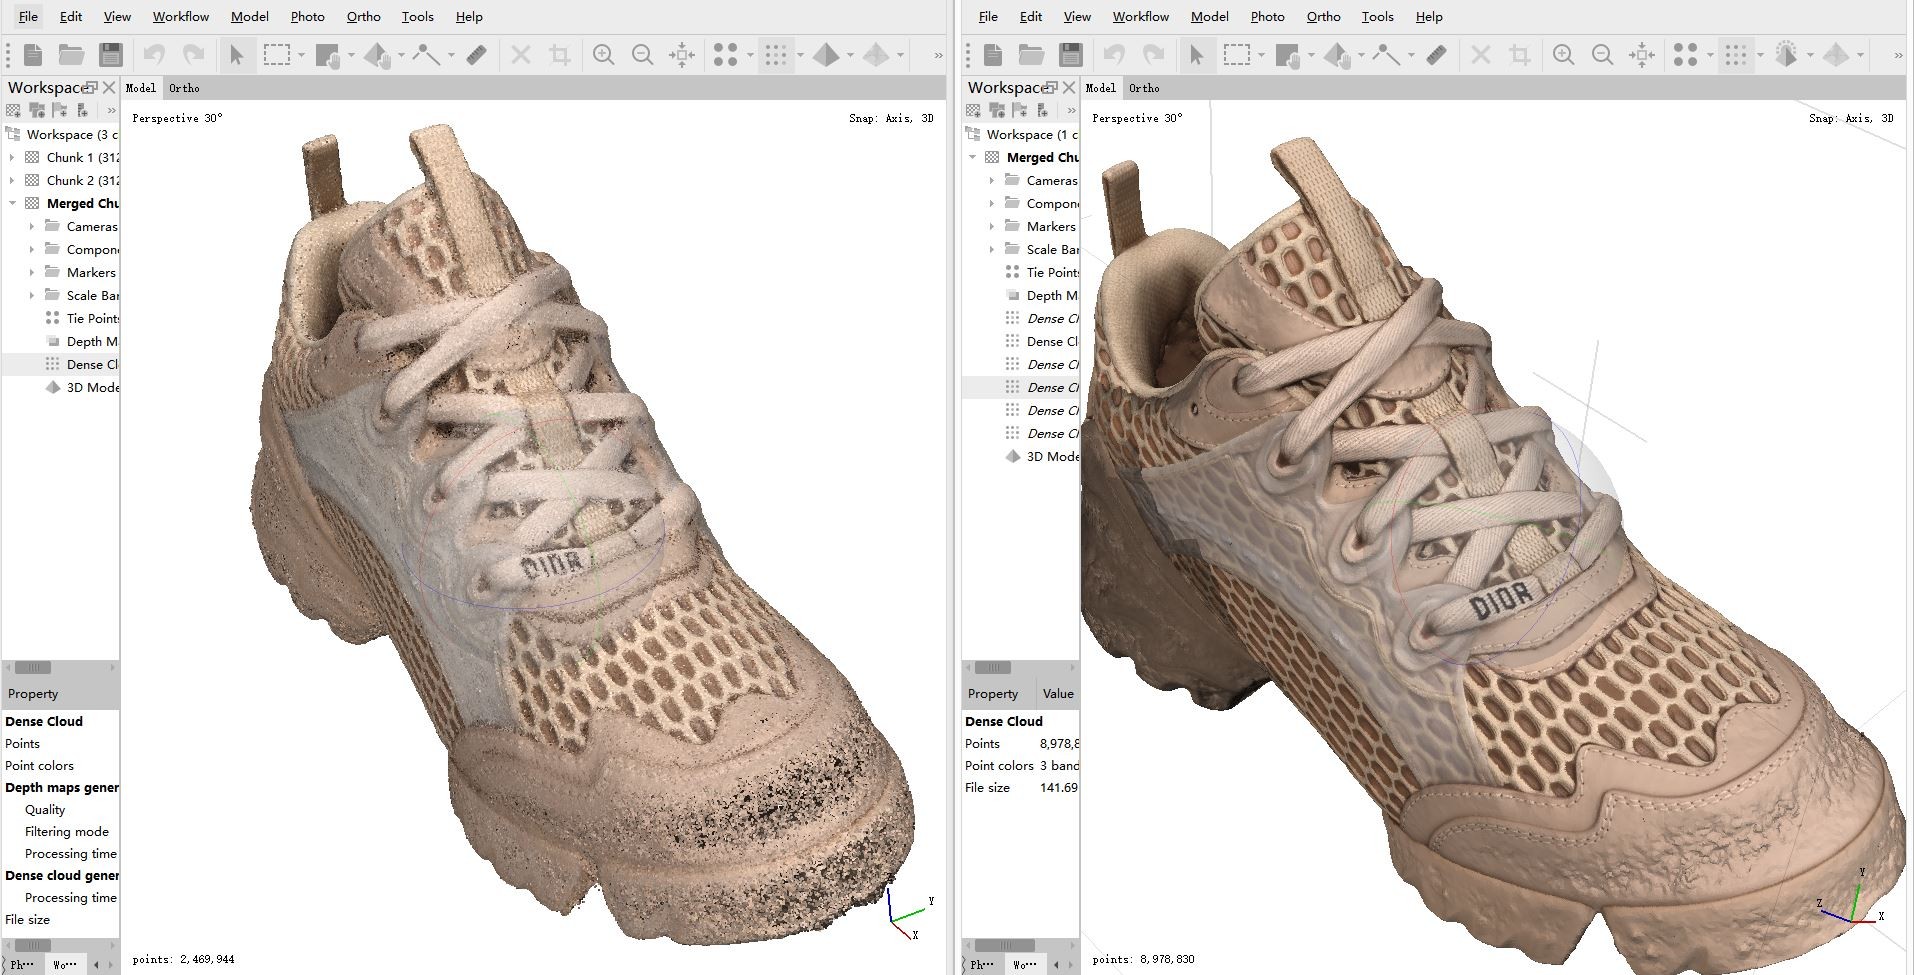Click the Zoom In magnifier icon

click(x=603, y=55)
